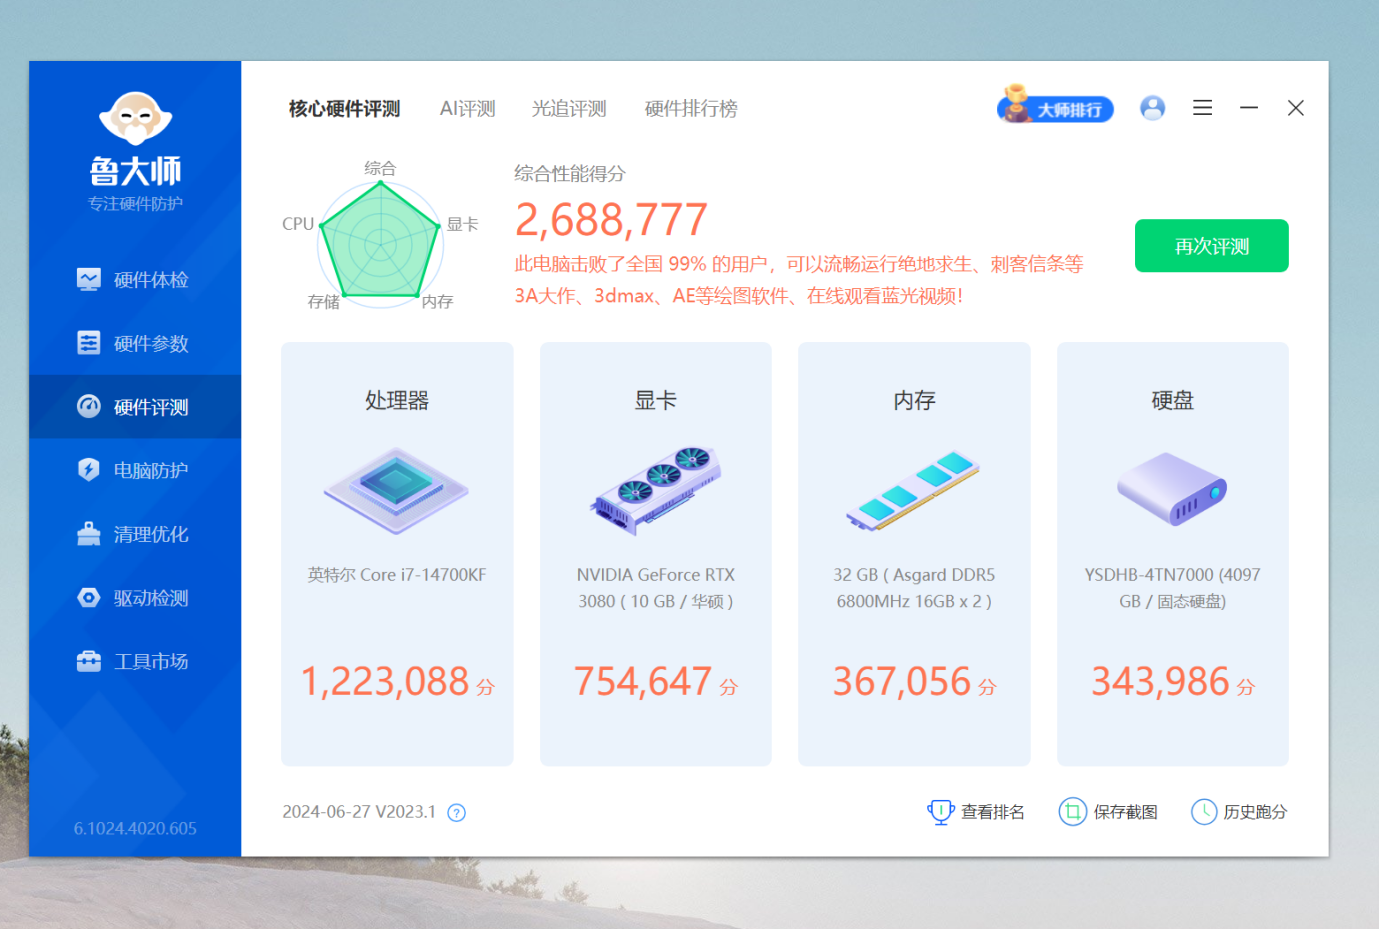
Task: Click the version help question mark icon
Action: [x=457, y=813]
